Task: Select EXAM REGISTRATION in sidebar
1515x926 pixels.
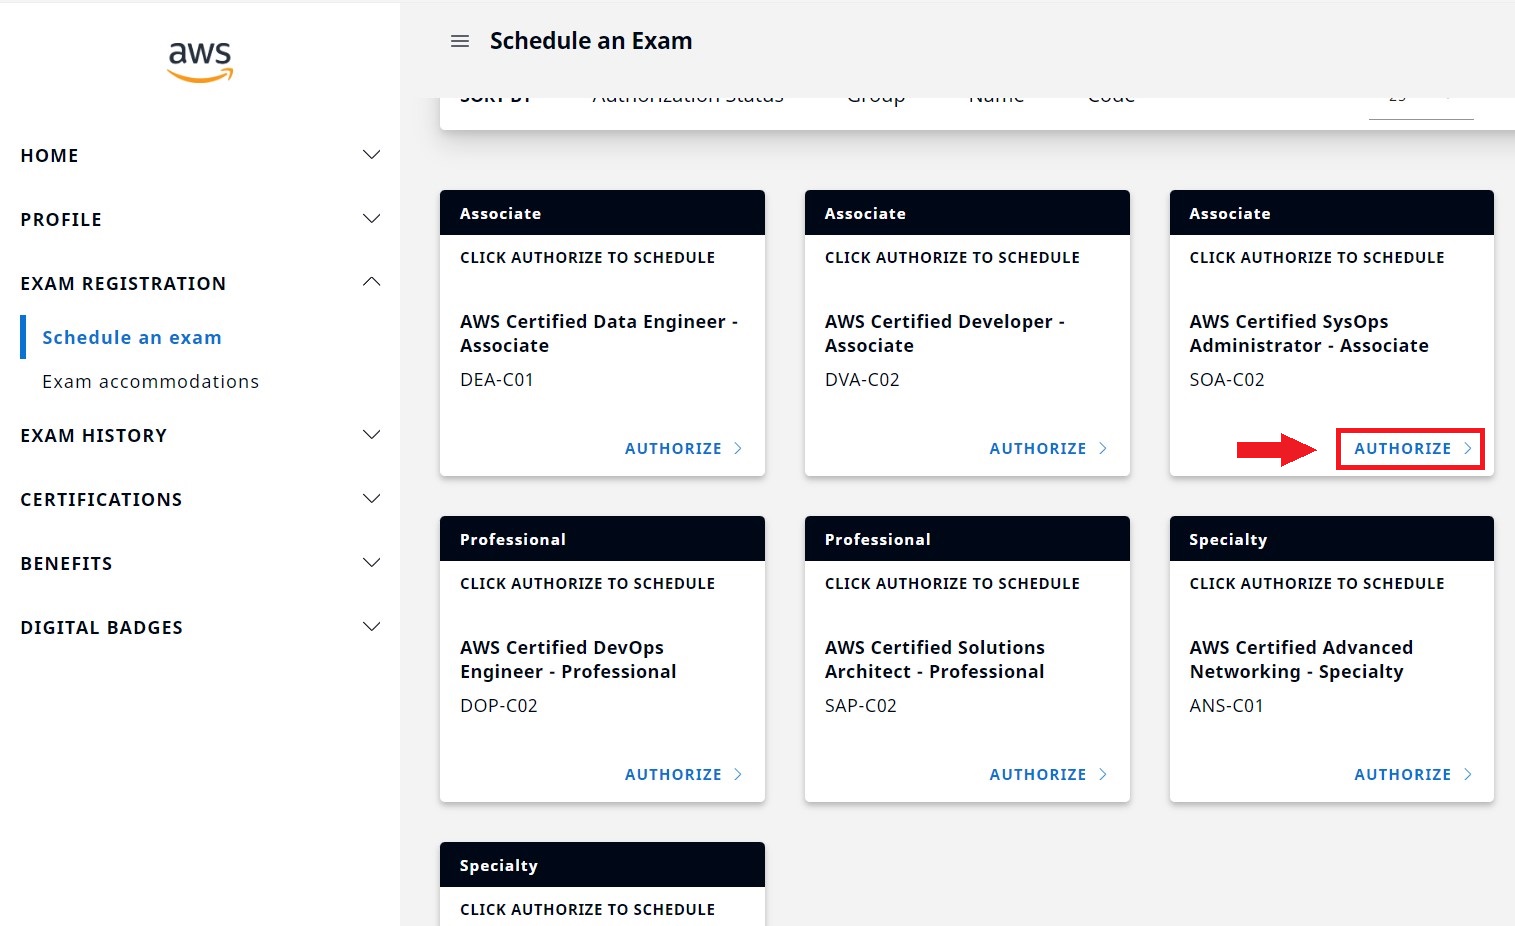Action: (x=123, y=284)
